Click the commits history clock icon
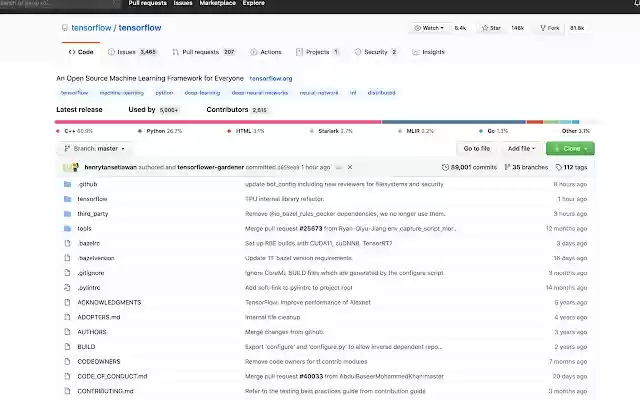The height and width of the screenshot is (400, 640). pyautogui.click(x=445, y=167)
